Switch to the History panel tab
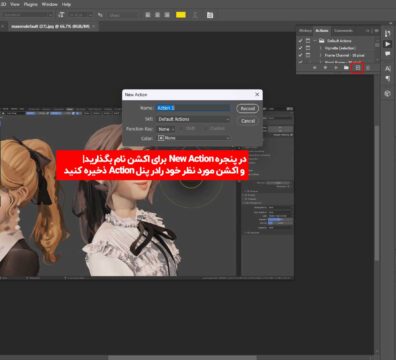 click(305, 31)
